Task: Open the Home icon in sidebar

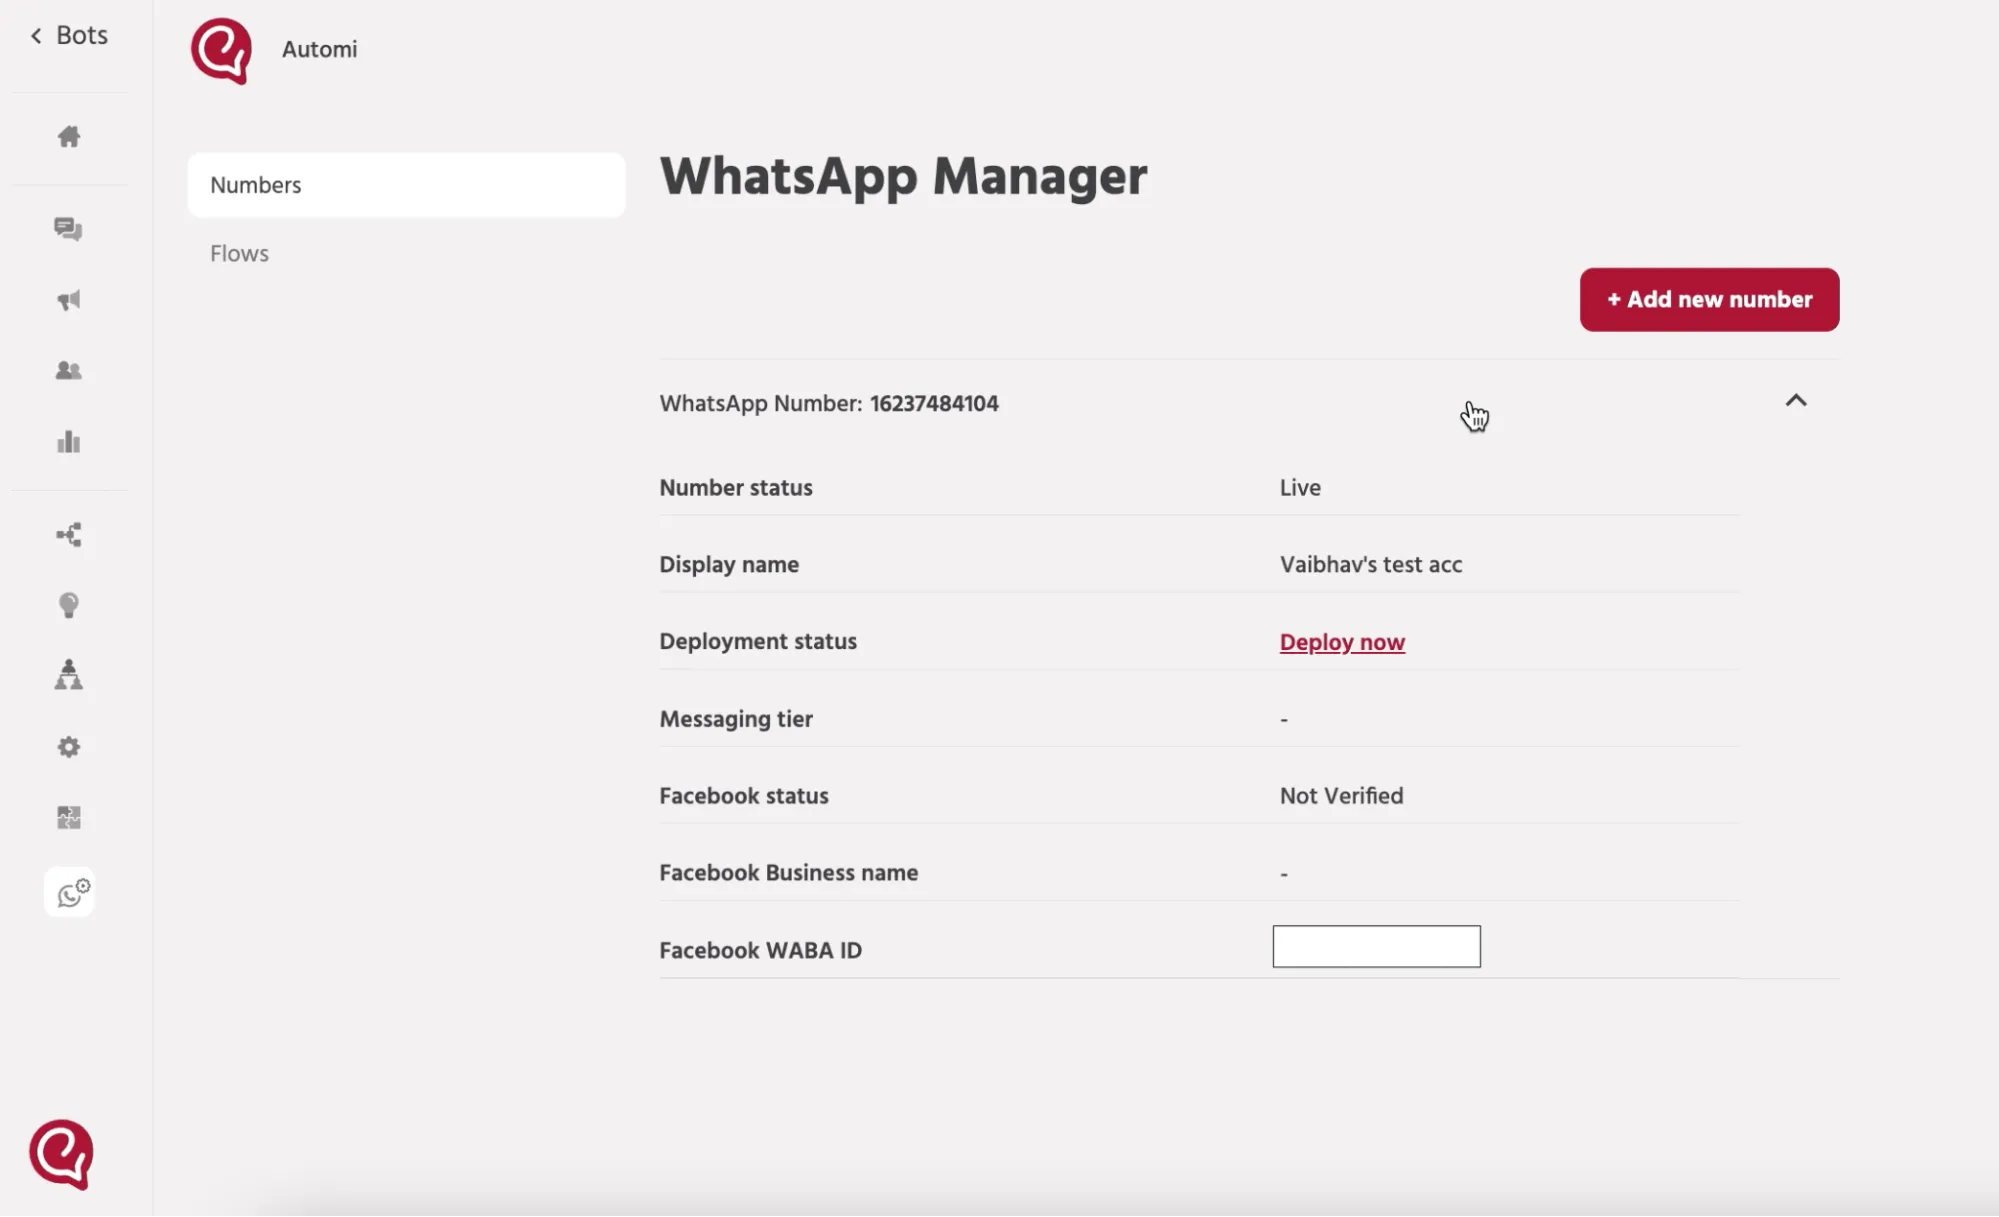Action: click(x=69, y=136)
